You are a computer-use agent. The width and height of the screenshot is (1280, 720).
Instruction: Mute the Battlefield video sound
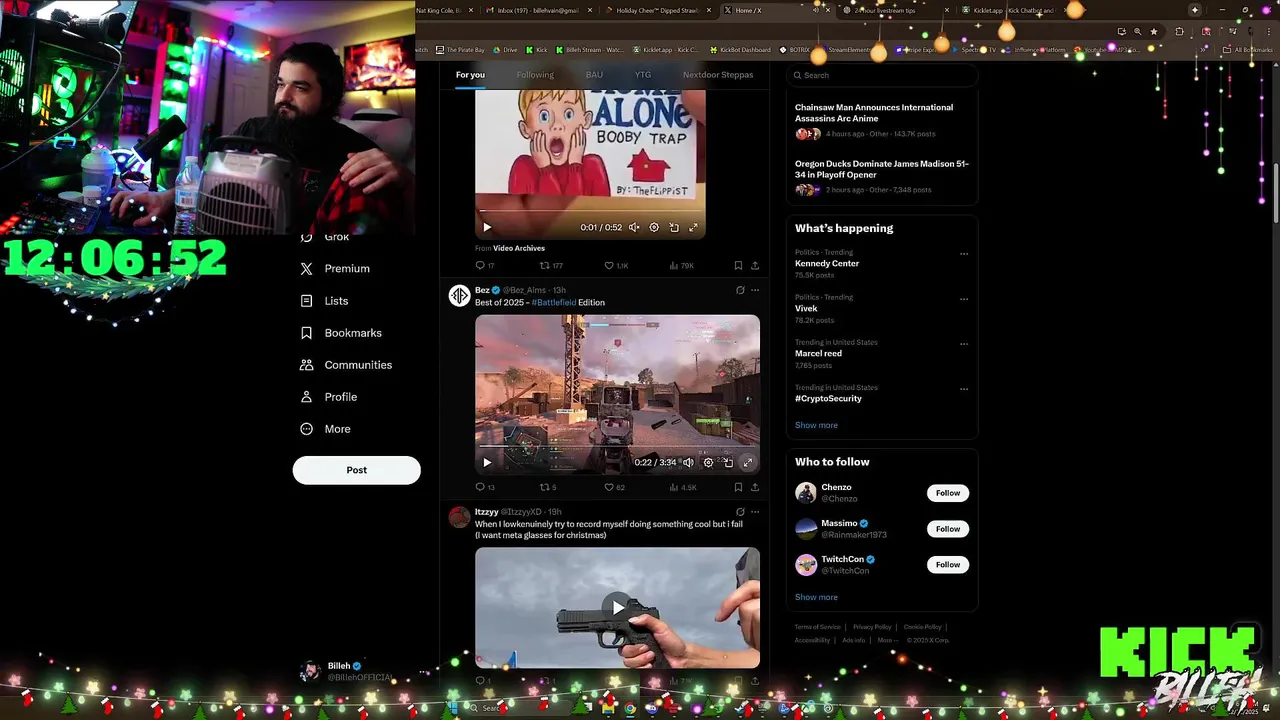(x=688, y=463)
